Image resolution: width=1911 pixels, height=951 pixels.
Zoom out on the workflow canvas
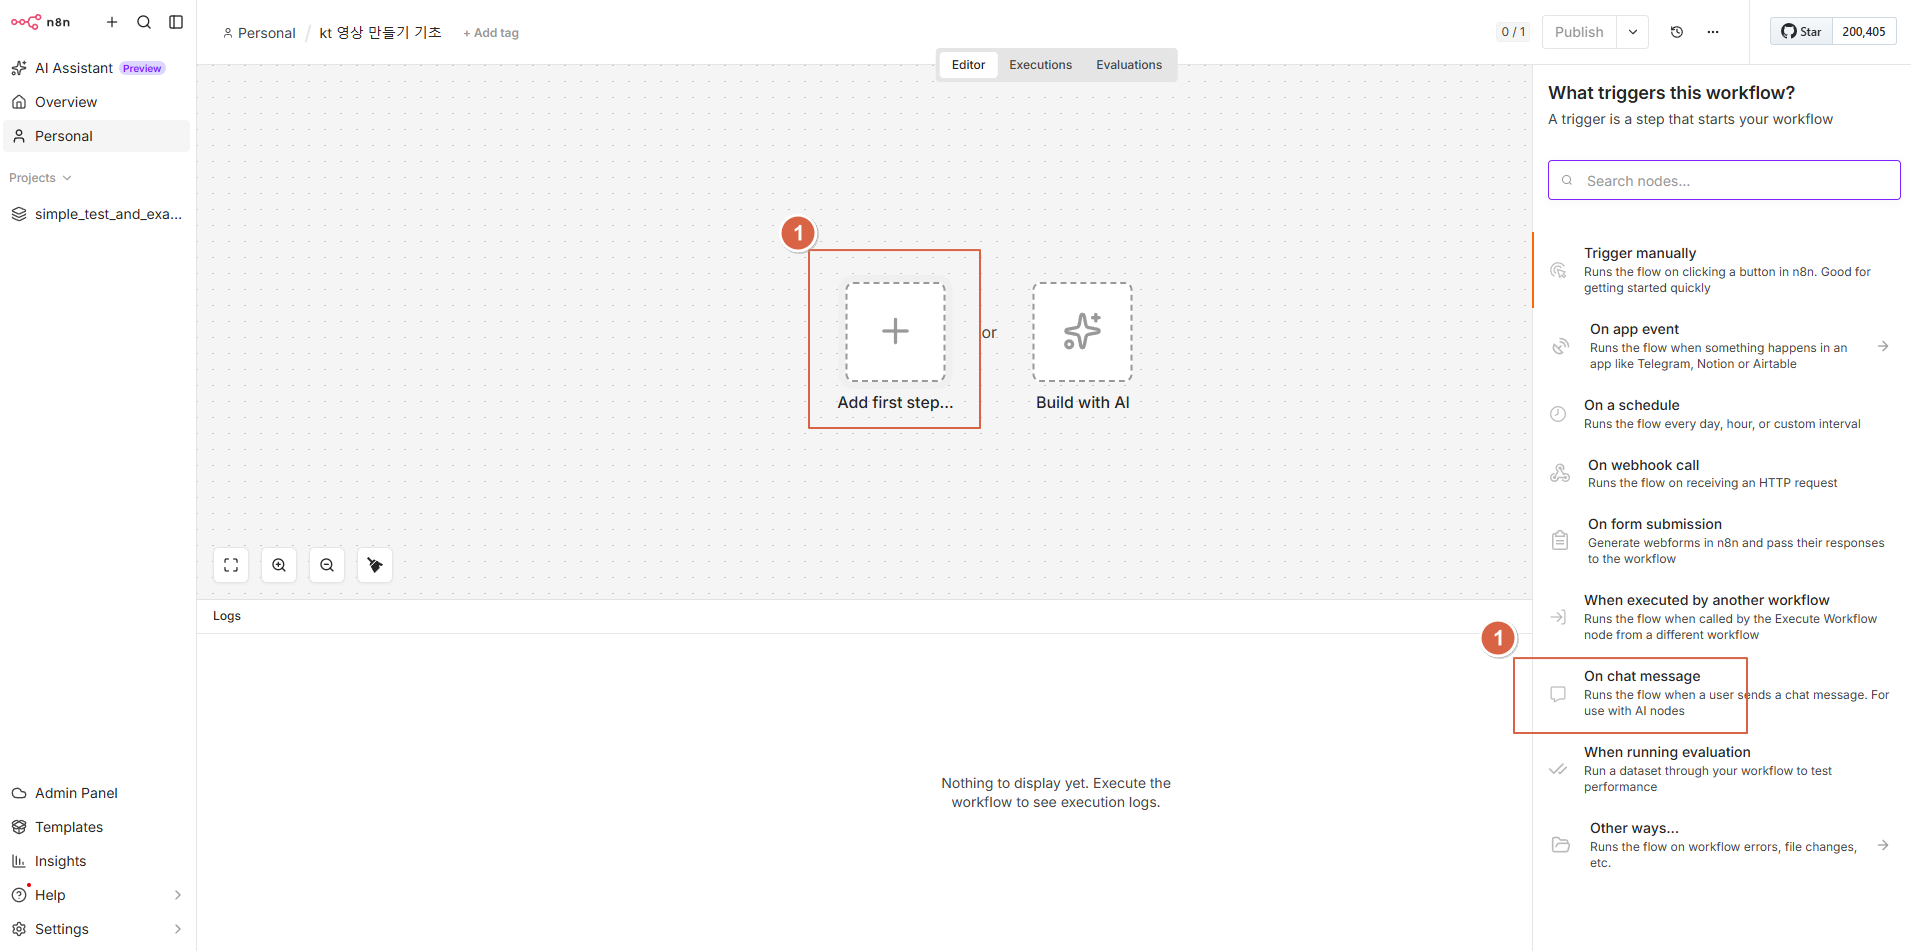(327, 565)
